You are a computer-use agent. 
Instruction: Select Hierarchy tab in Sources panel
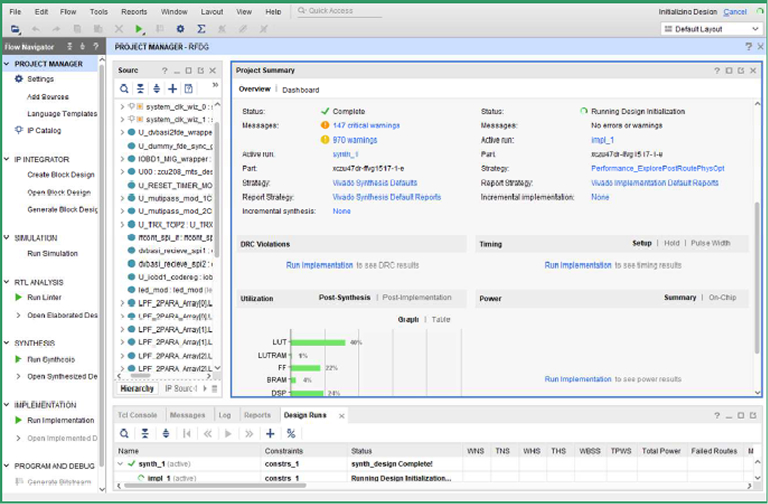coord(137,388)
